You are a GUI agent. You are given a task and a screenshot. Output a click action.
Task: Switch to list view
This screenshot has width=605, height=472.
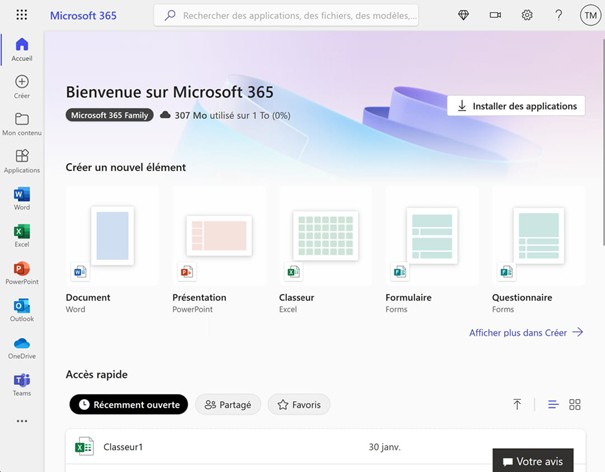[553, 404]
